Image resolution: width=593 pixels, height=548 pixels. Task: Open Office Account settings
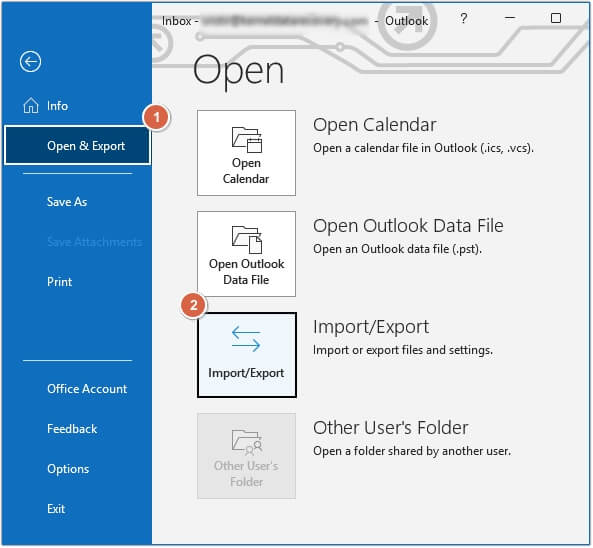[87, 389]
